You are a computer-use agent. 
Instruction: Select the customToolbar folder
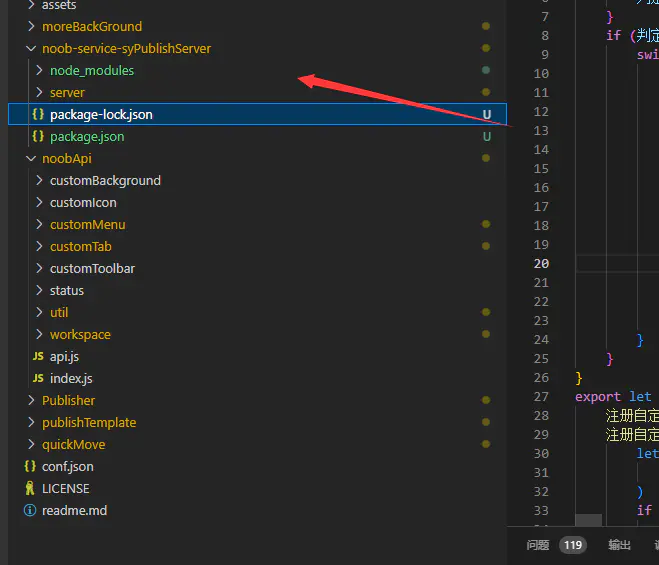(92, 269)
